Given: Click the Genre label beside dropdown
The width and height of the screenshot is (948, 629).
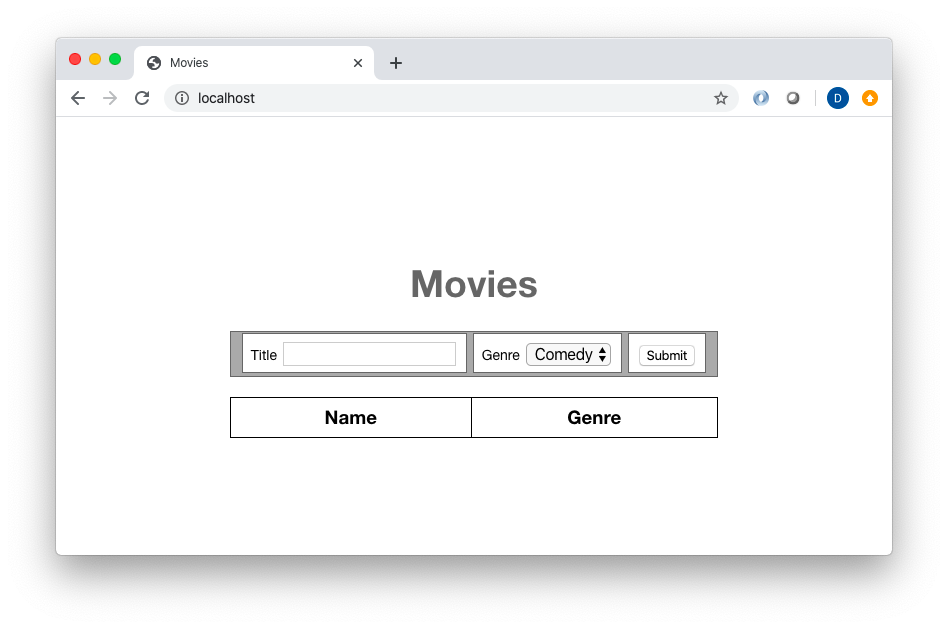Looking at the screenshot, I should 501,355.
